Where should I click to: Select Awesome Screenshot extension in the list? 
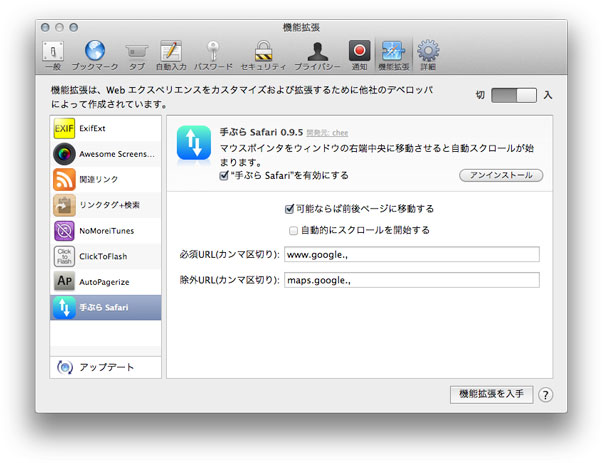tap(106, 154)
